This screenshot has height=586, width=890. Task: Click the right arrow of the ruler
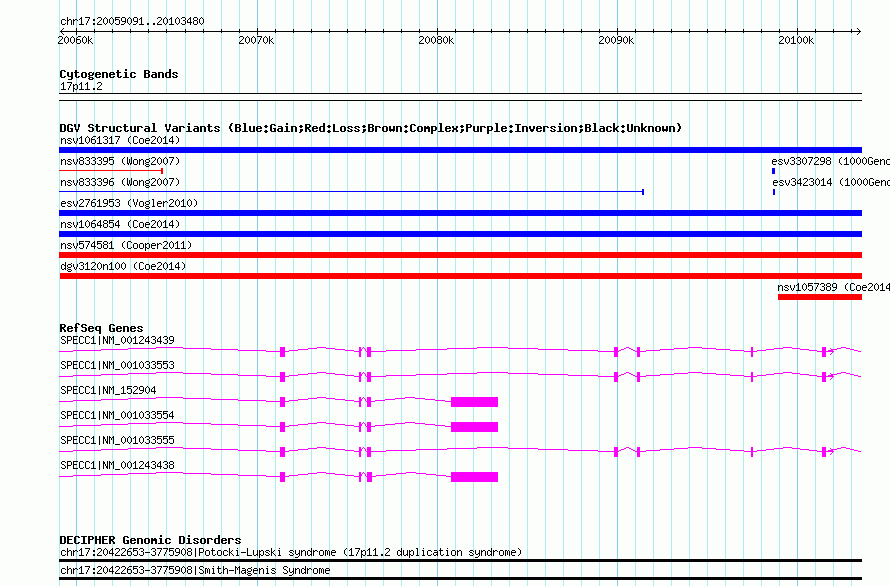(858, 31)
